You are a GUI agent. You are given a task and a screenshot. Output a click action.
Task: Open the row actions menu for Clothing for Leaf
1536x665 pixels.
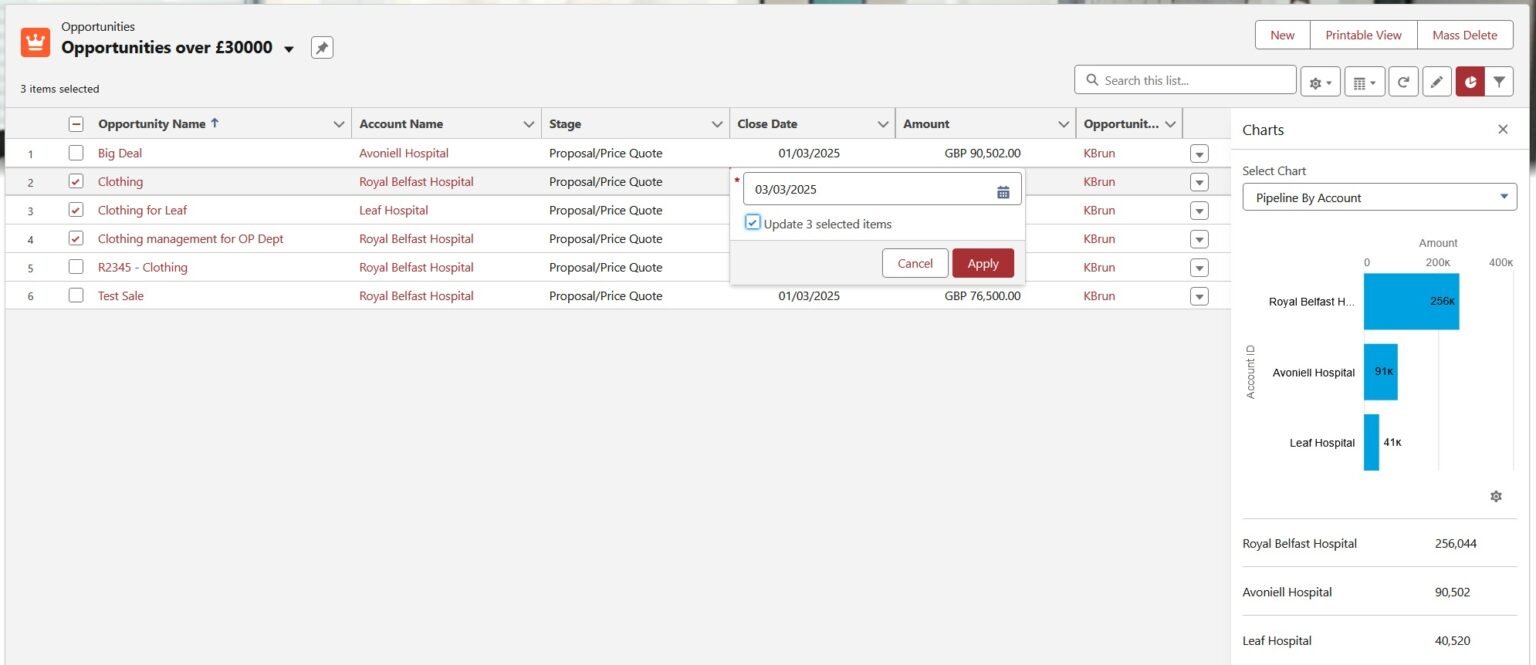pos(1198,210)
